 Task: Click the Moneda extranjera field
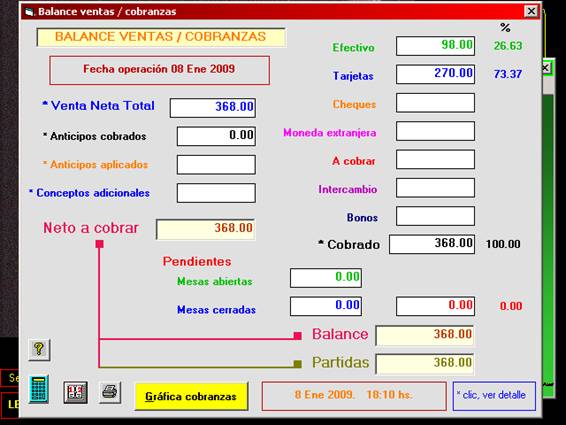click(x=435, y=131)
